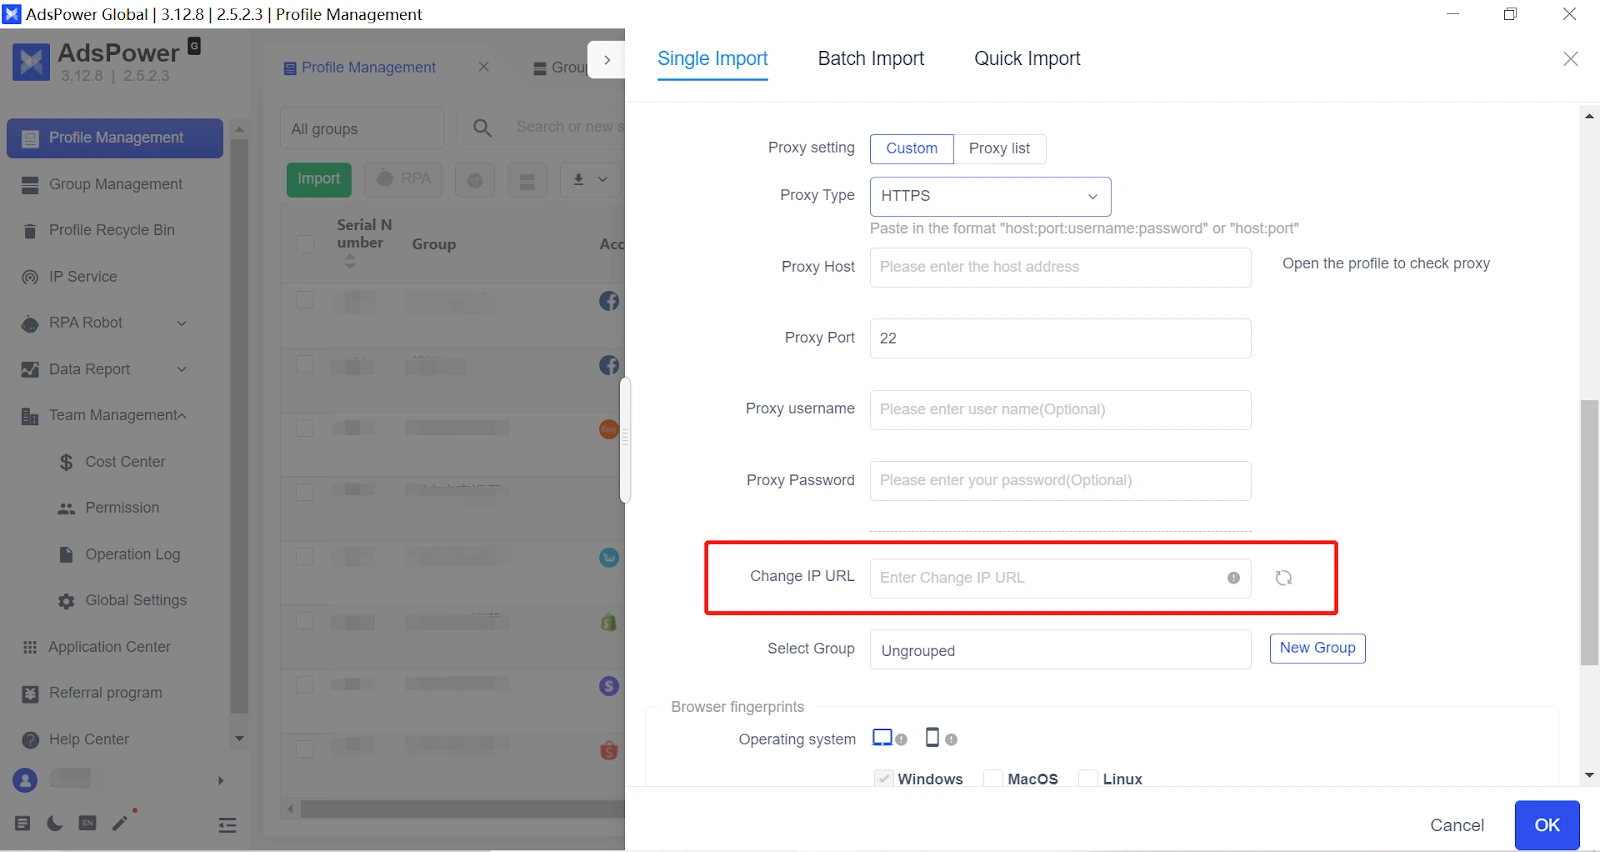Image resolution: width=1600 pixels, height=852 pixels.
Task: Click the Shopify platform icon in table
Action: (609, 622)
